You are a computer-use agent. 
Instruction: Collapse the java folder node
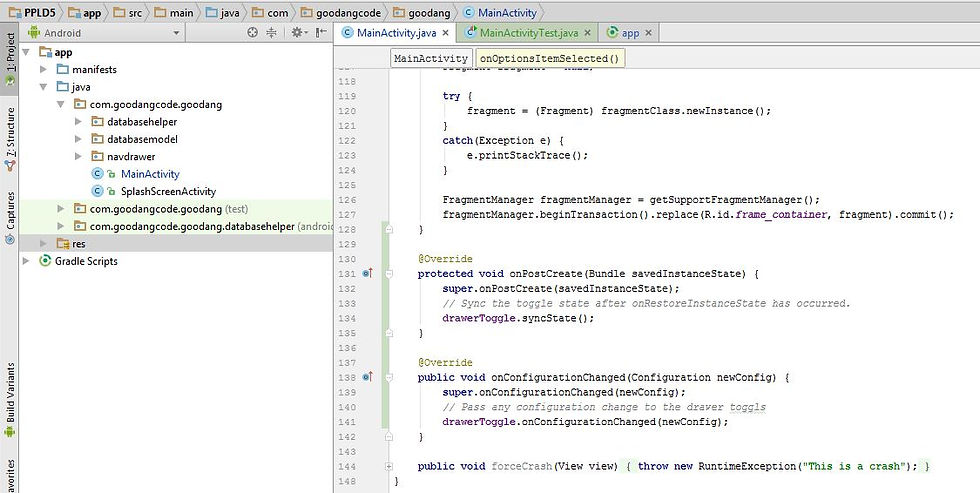43,87
